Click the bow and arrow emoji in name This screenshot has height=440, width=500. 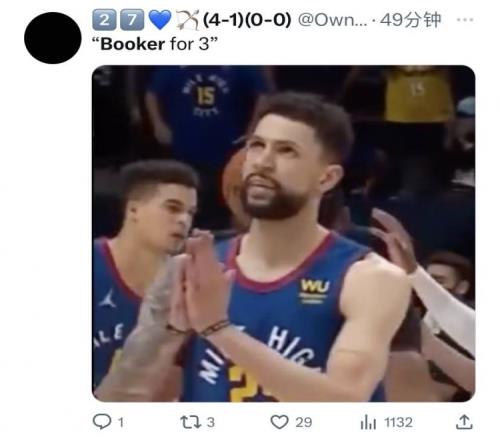[x=187, y=20]
